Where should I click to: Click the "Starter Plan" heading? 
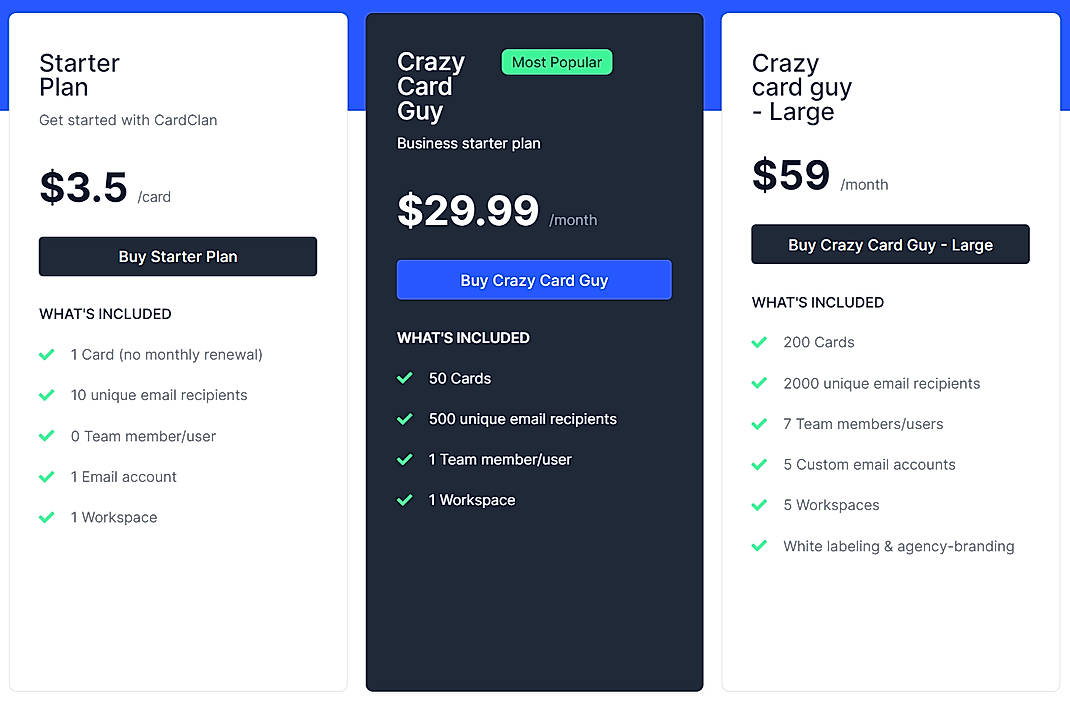79,76
